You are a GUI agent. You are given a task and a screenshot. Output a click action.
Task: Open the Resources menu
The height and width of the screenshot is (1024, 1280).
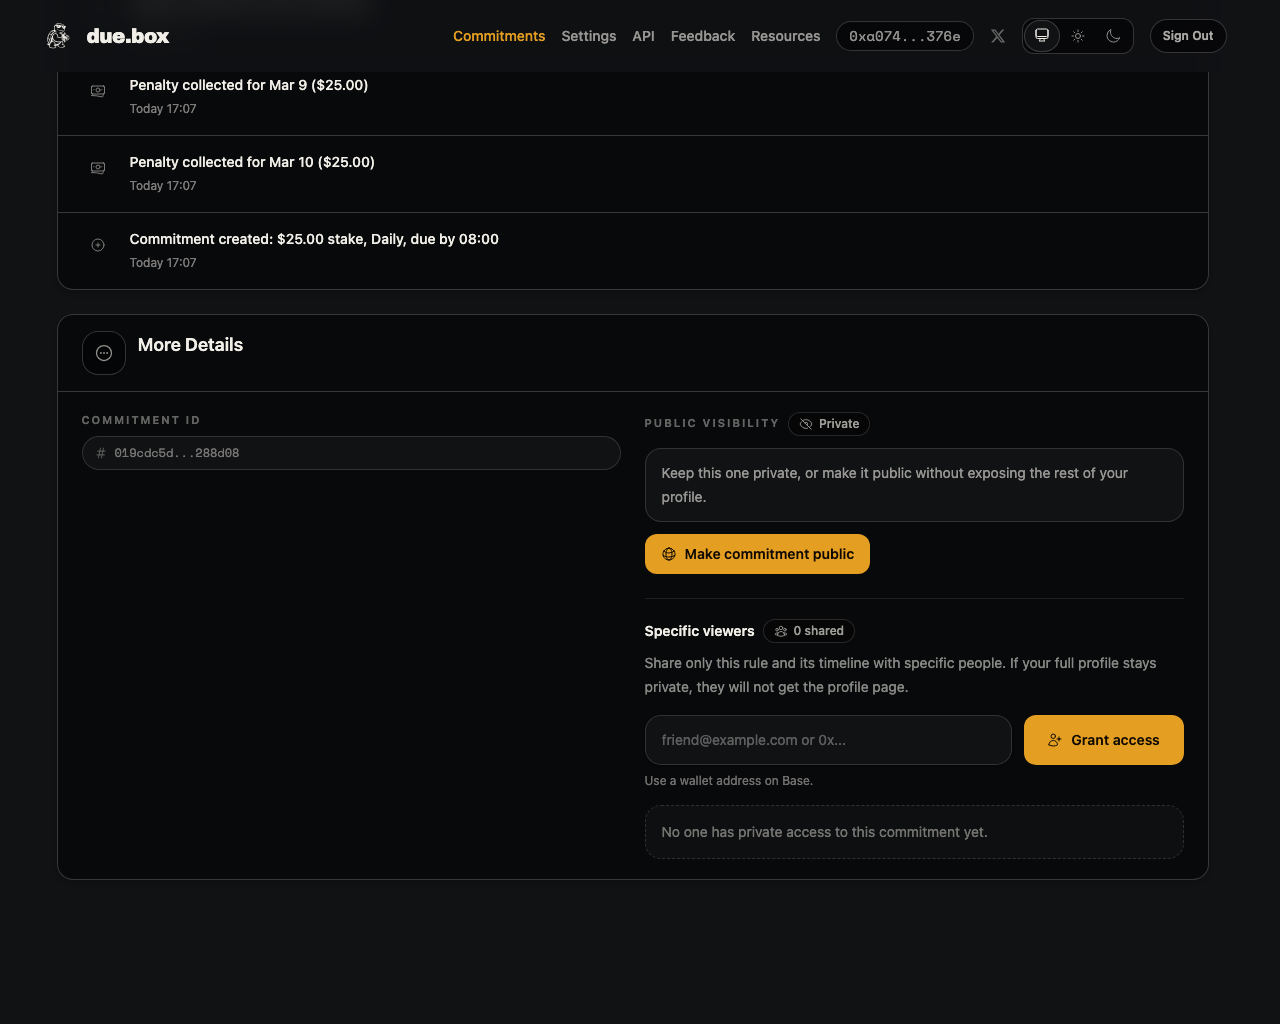[x=785, y=36]
